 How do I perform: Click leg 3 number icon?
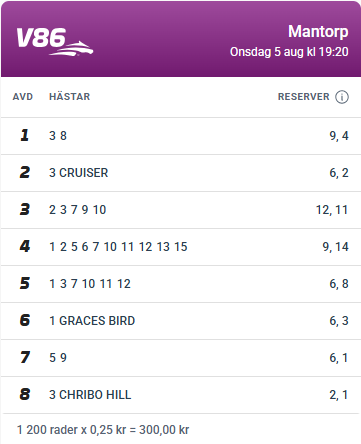pos(25,210)
